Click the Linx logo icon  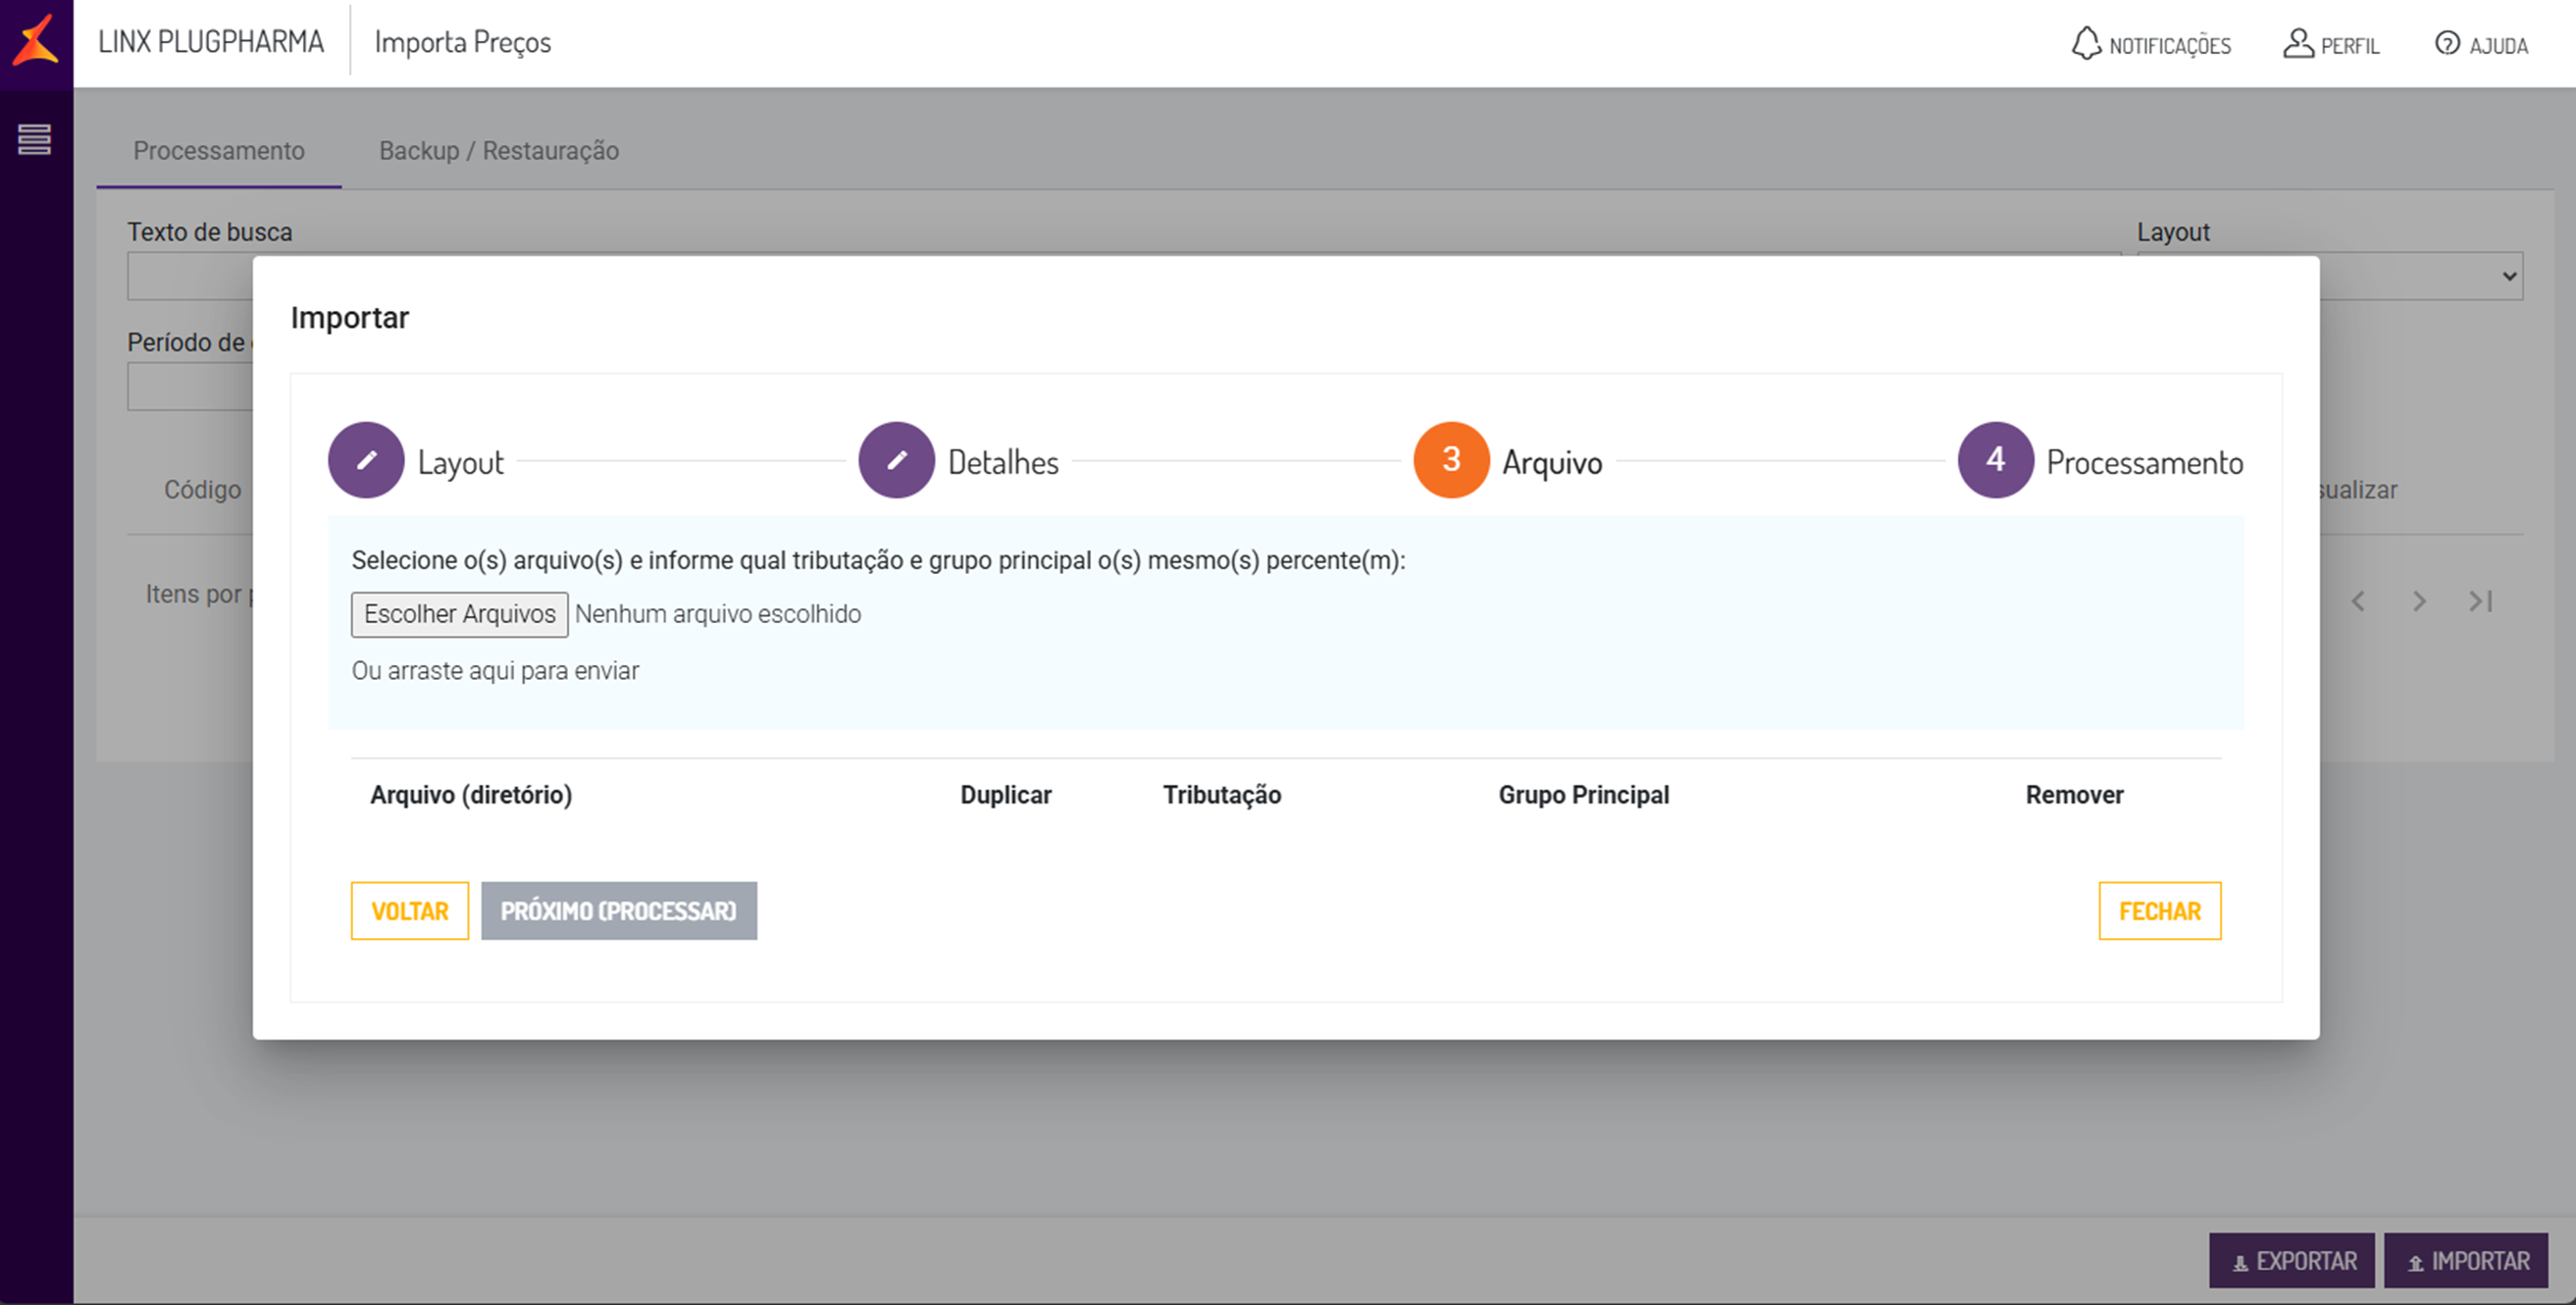(36, 42)
